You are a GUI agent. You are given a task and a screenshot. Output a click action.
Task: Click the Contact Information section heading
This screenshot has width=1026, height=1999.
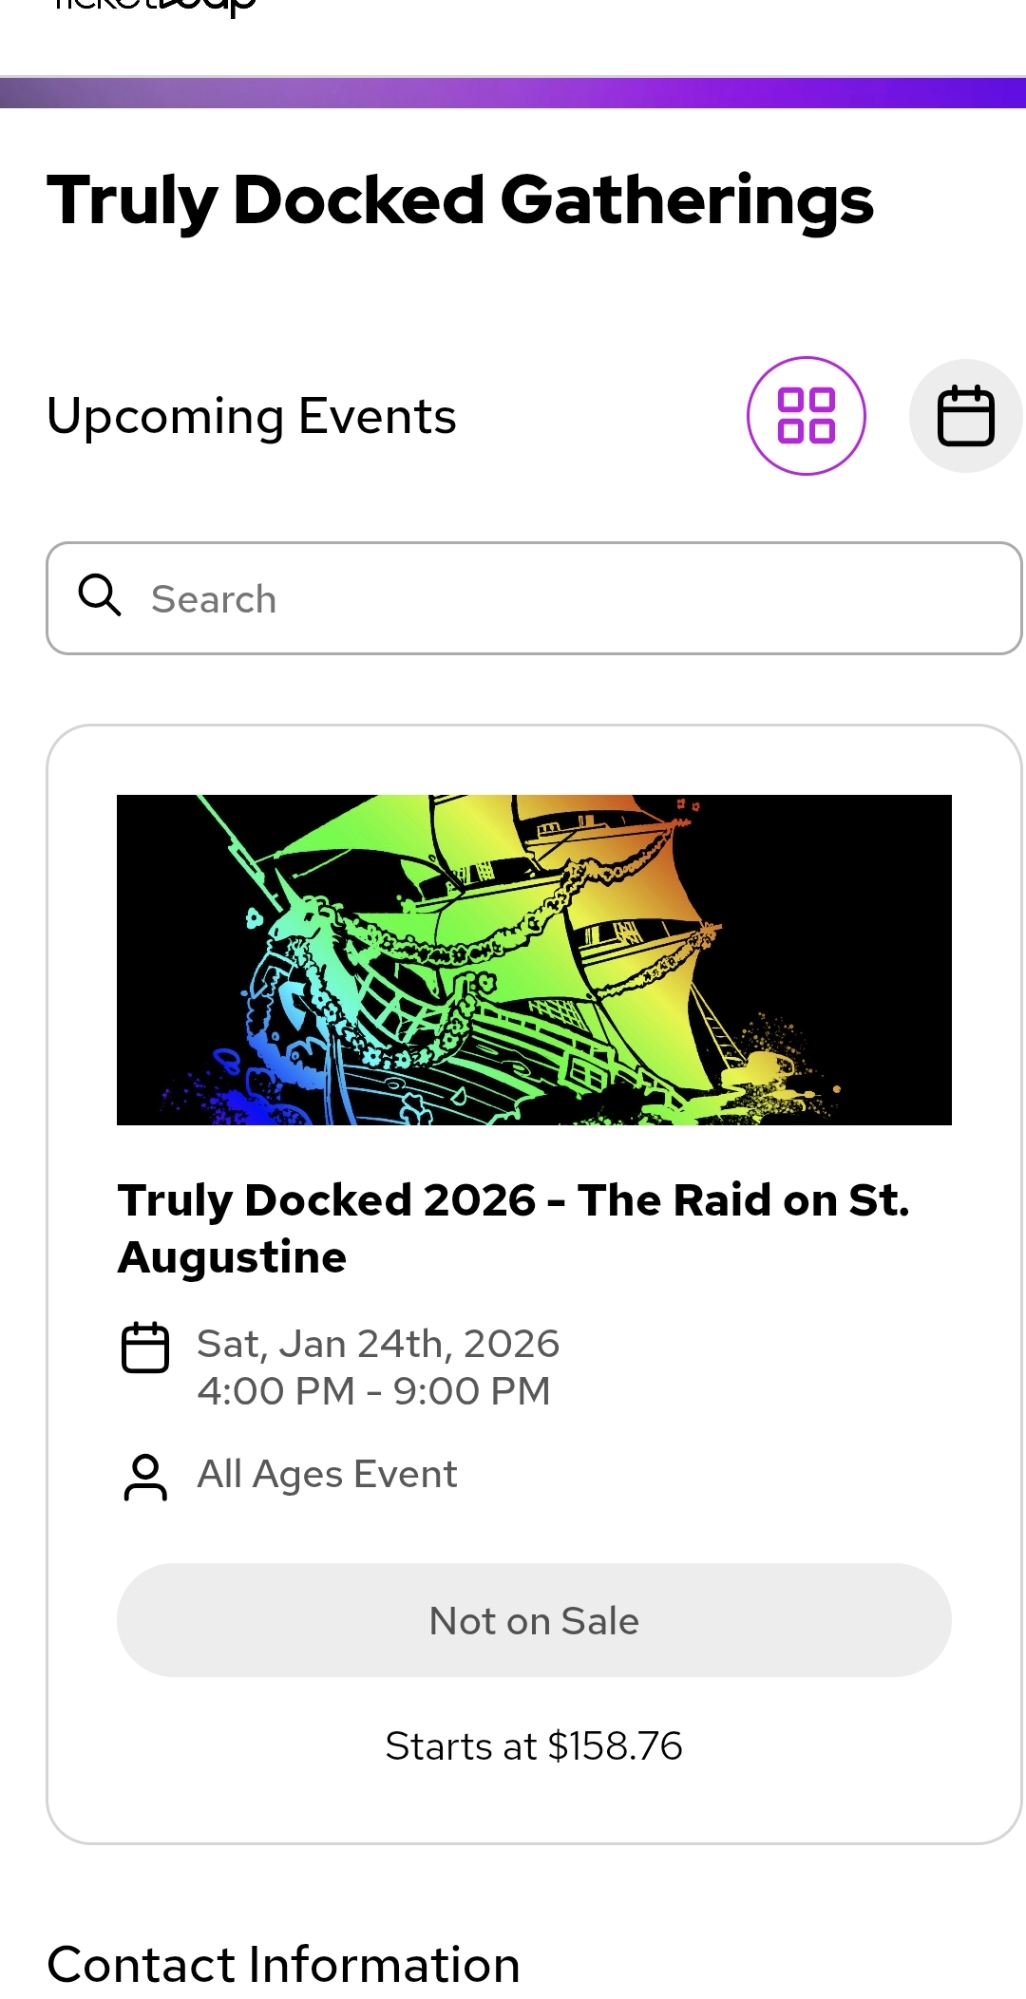pyautogui.click(x=283, y=1964)
